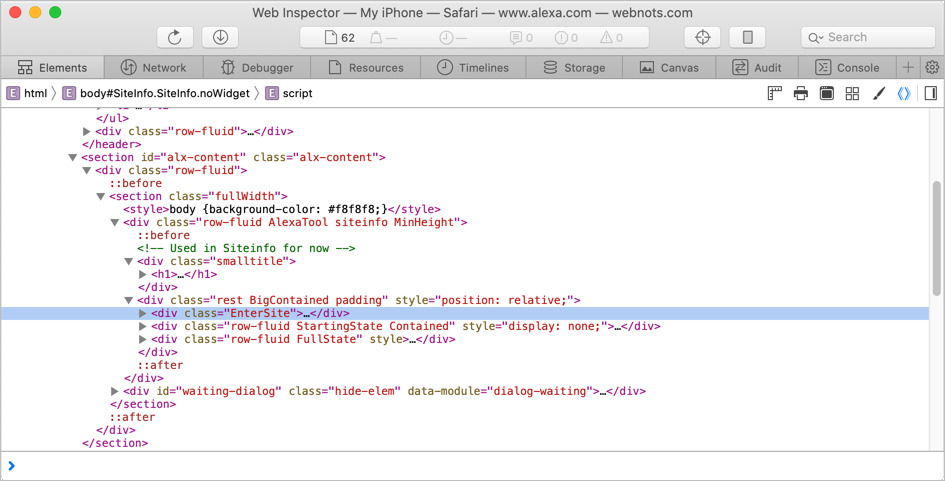
Task: Collapse the AlexaTool siteinfo MinHeight div
Action: coord(115,222)
